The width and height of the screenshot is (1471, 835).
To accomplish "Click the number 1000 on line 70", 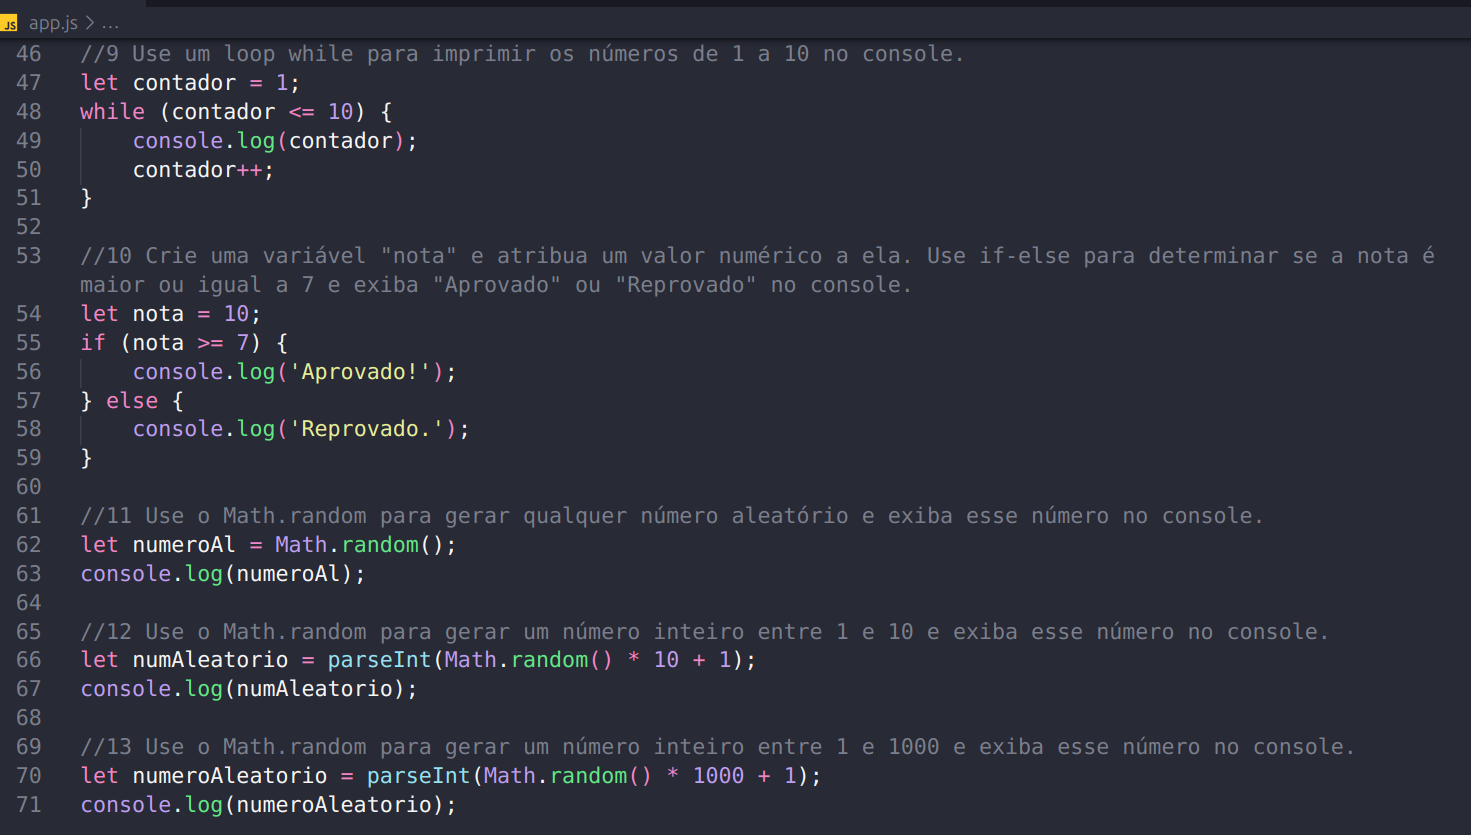I will (718, 776).
